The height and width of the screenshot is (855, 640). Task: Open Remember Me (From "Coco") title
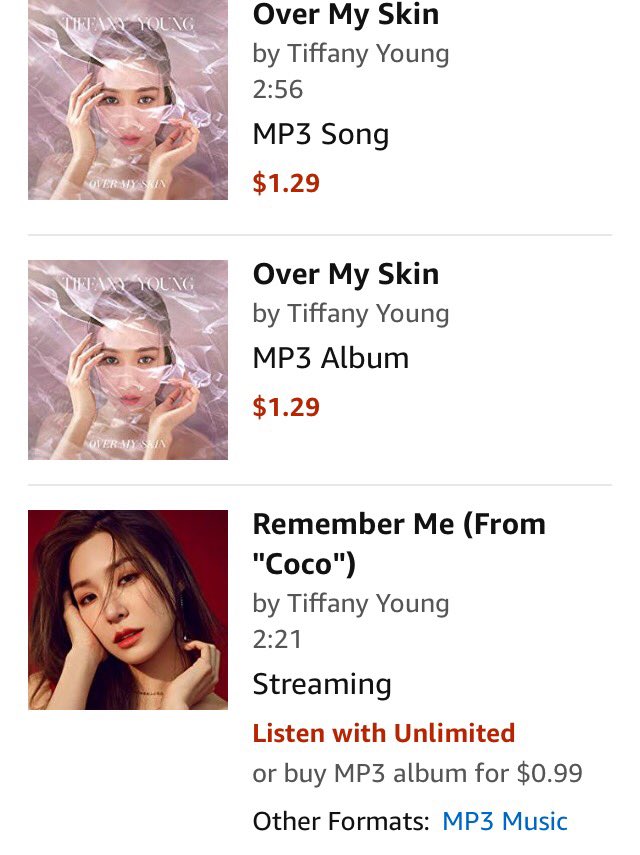(x=398, y=543)
